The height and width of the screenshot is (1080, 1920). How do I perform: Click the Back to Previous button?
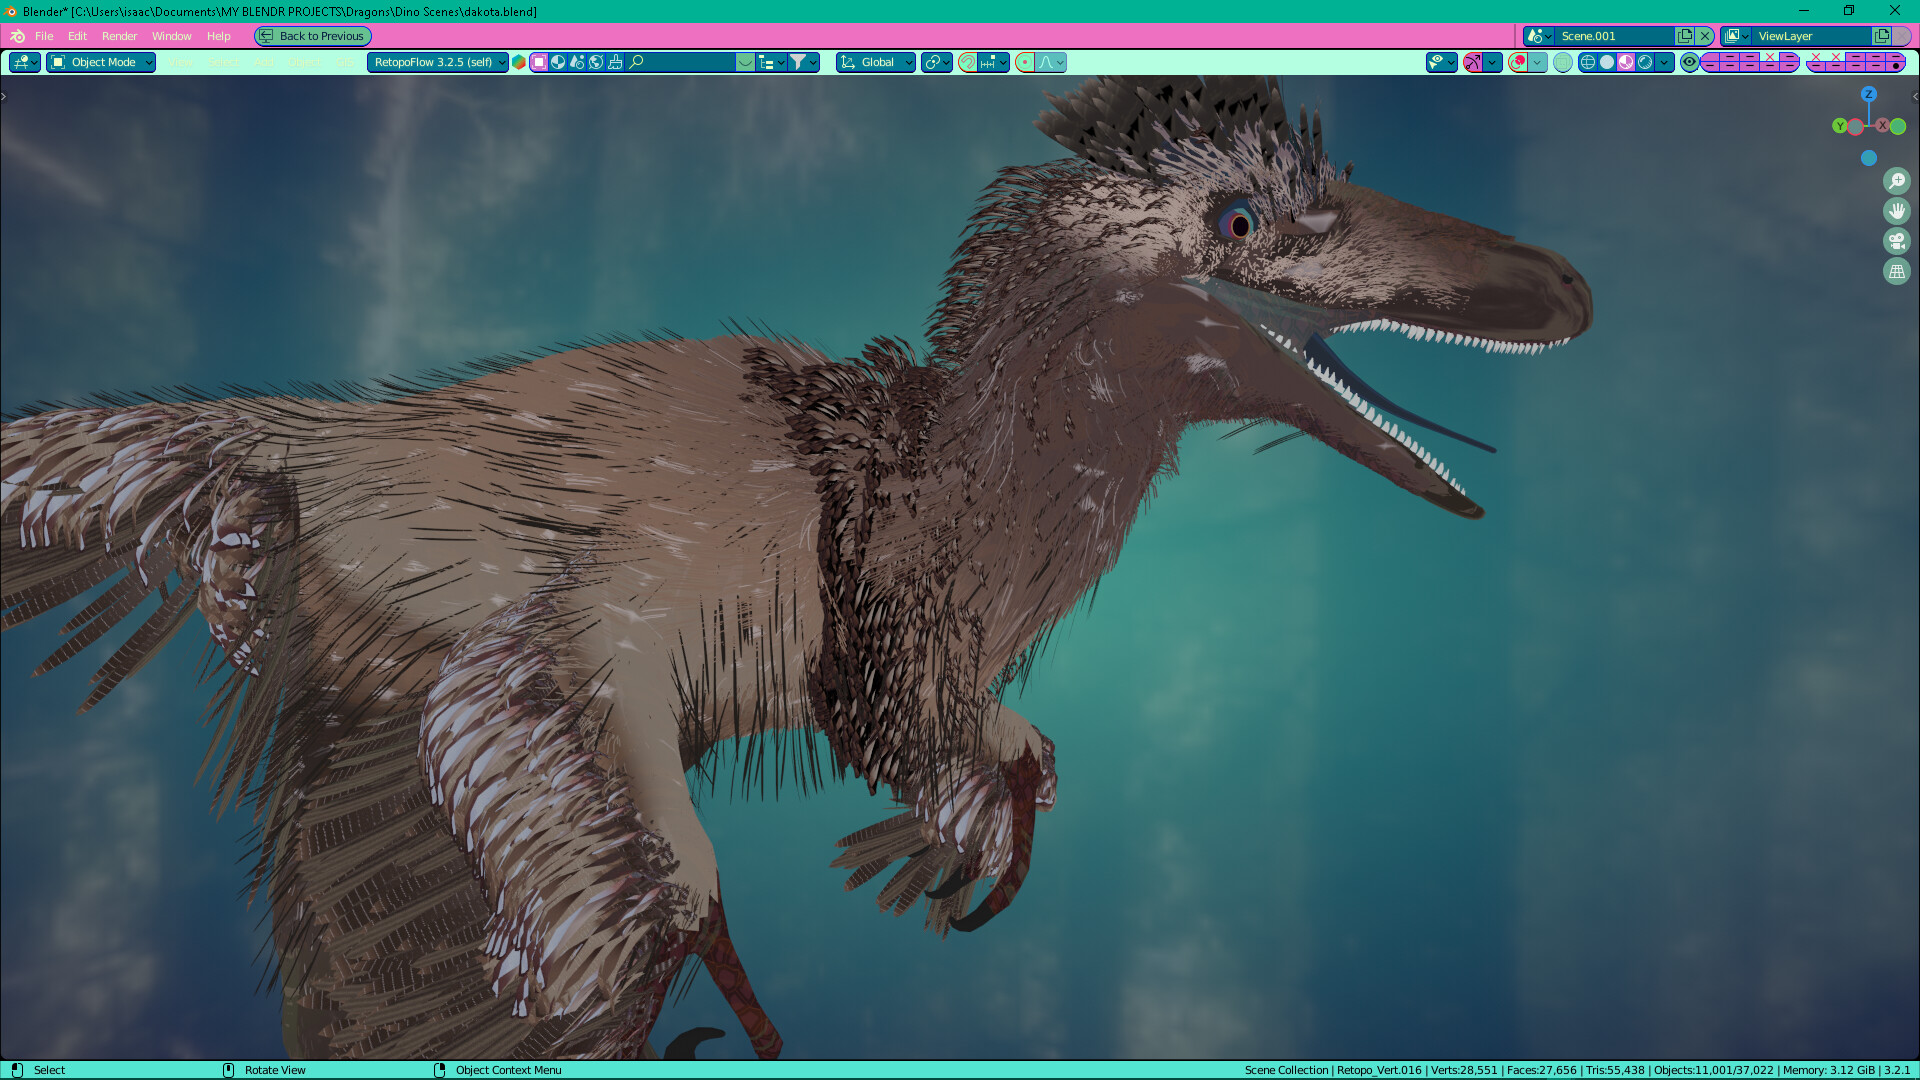click(312, 36)
